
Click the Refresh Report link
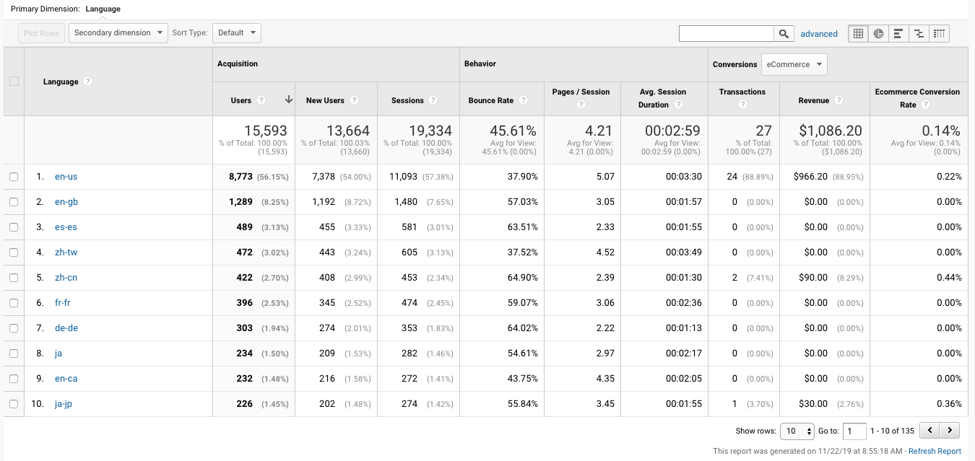click(x=936, y=451)
